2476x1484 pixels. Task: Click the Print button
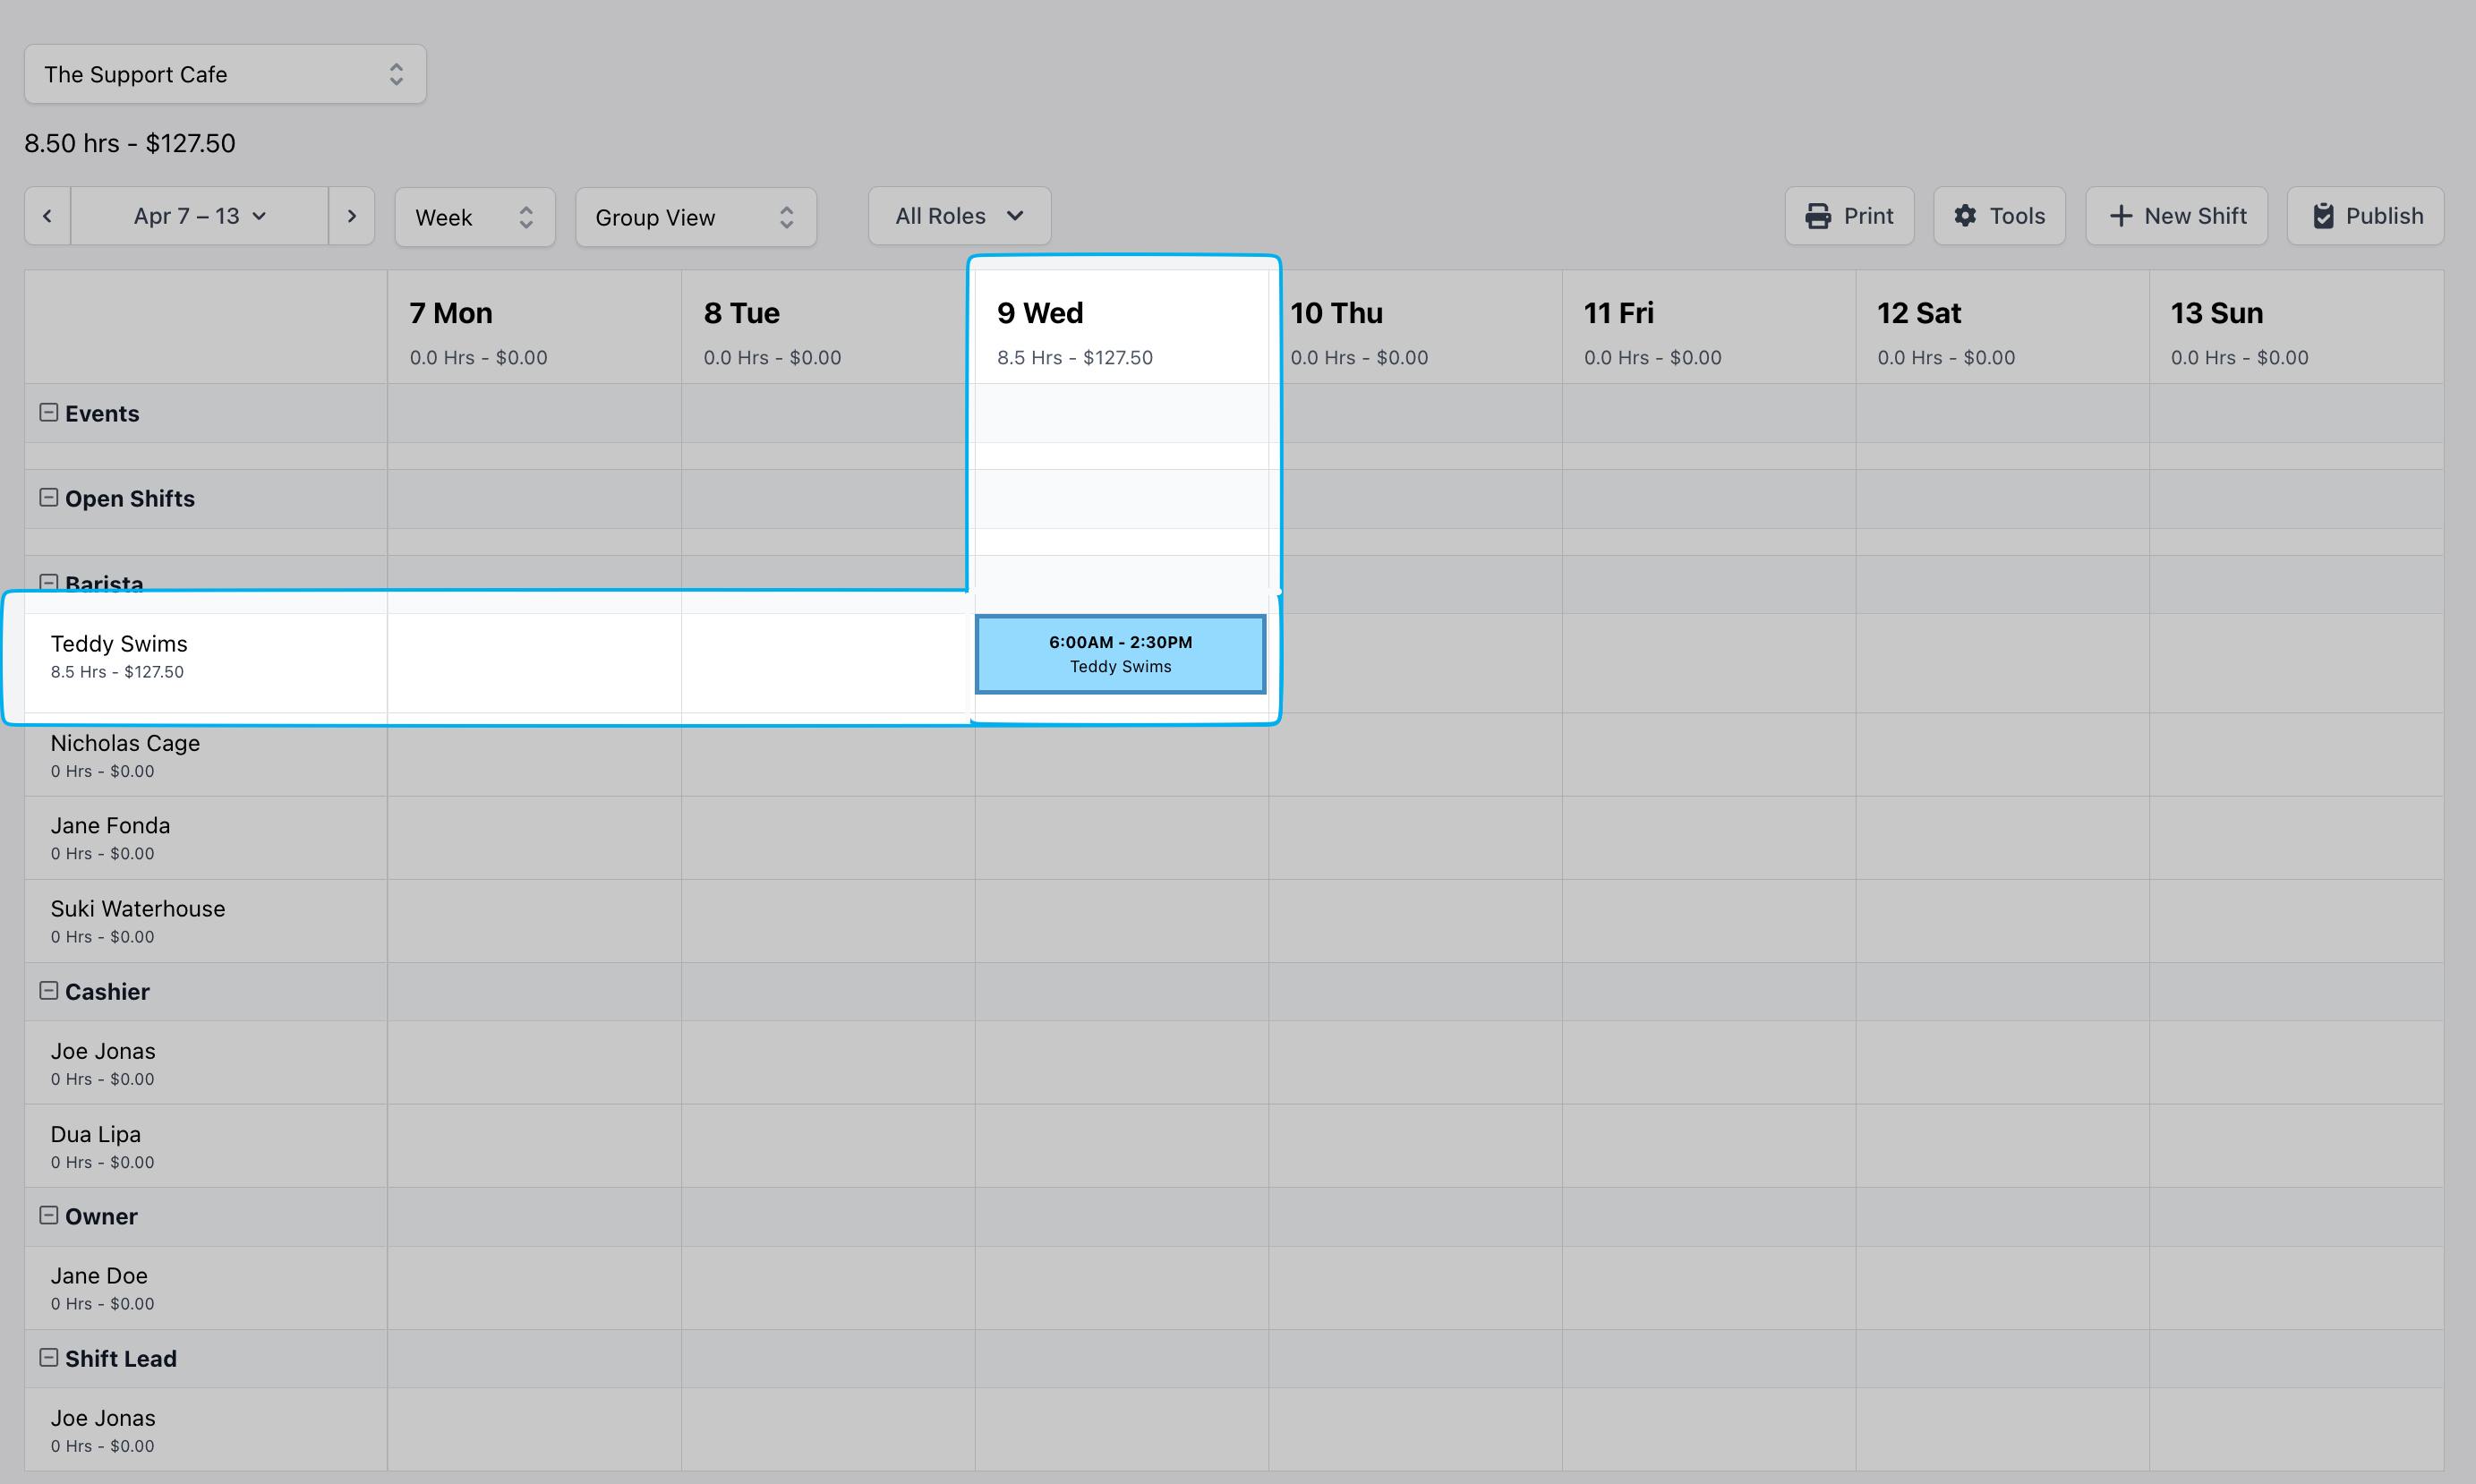1849,216
